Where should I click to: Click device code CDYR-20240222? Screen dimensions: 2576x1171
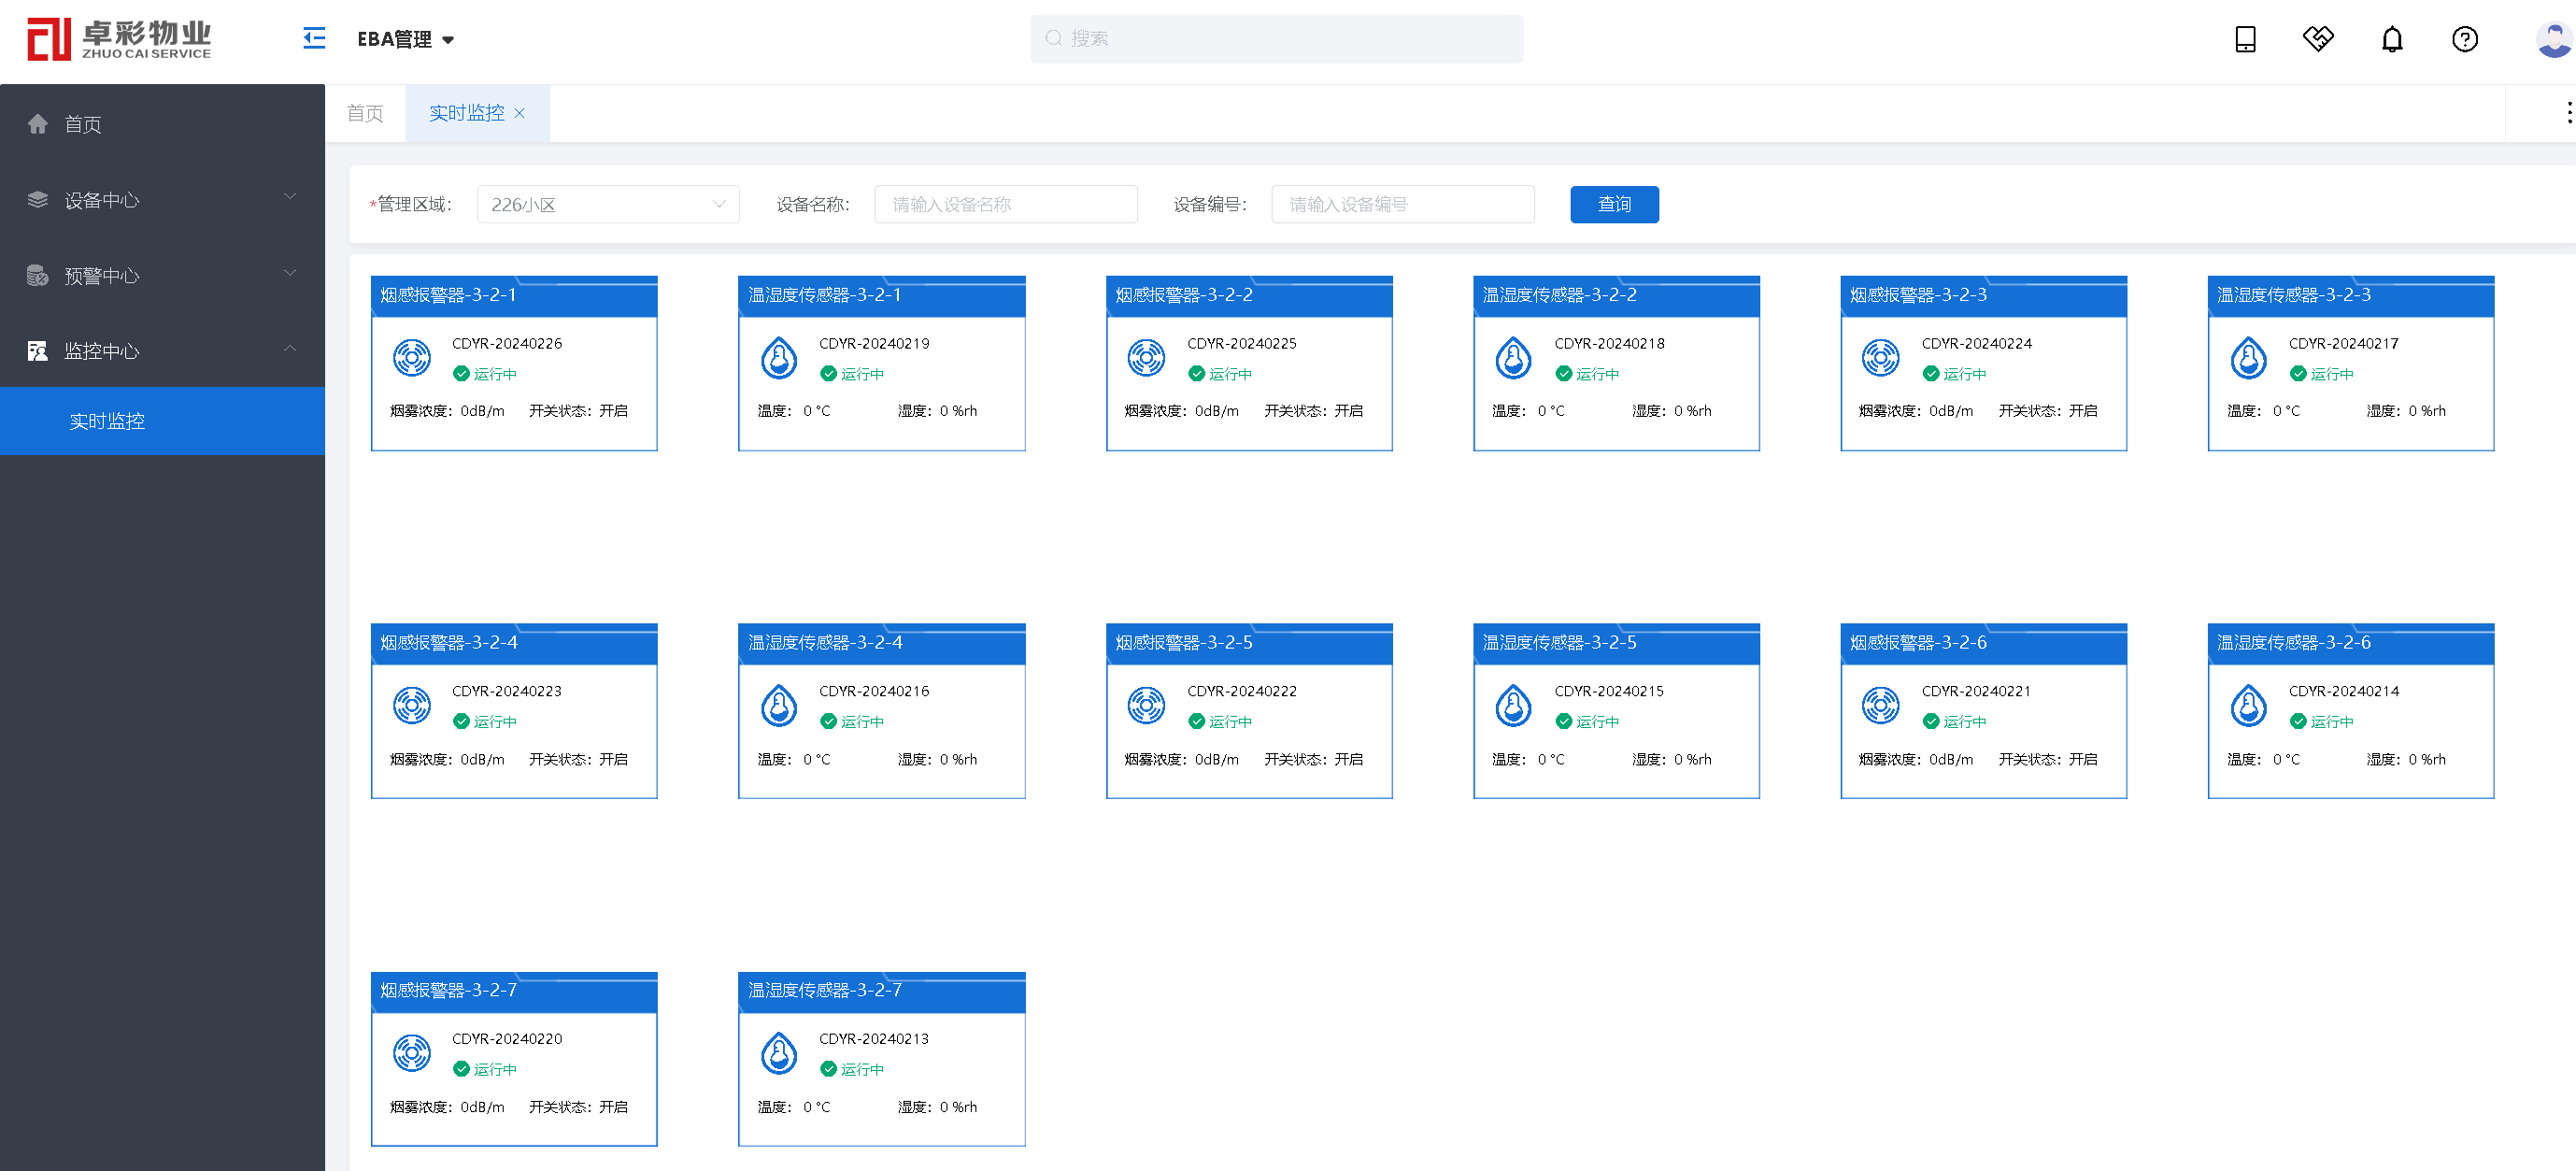click(1242, 691)
